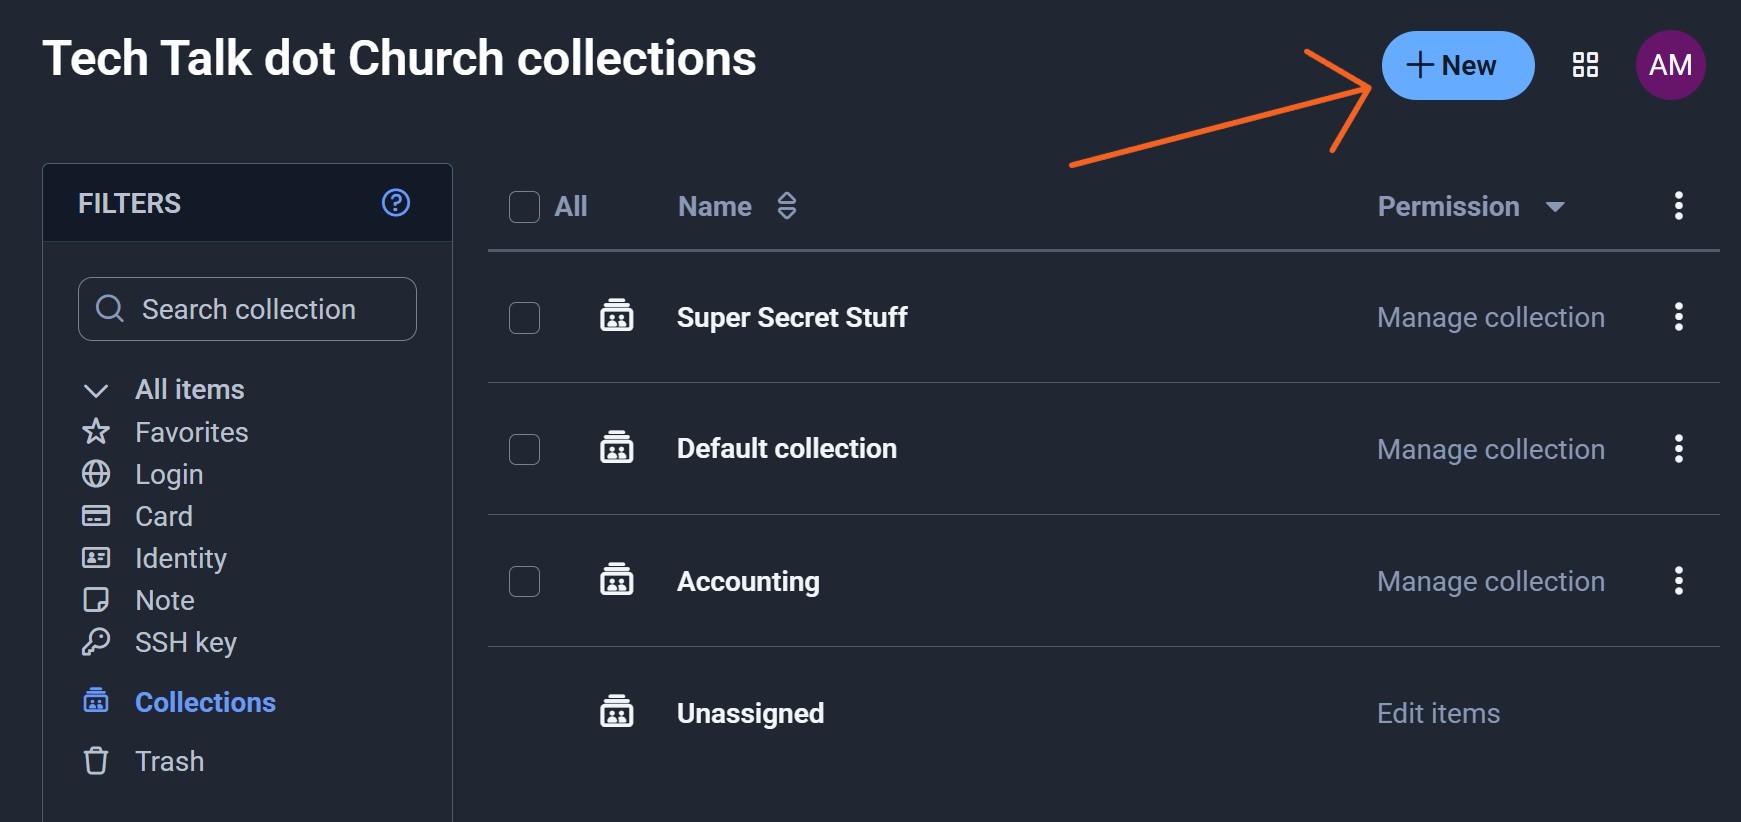Click the Permission dropdown arrow

click(x=1555, y=207)
